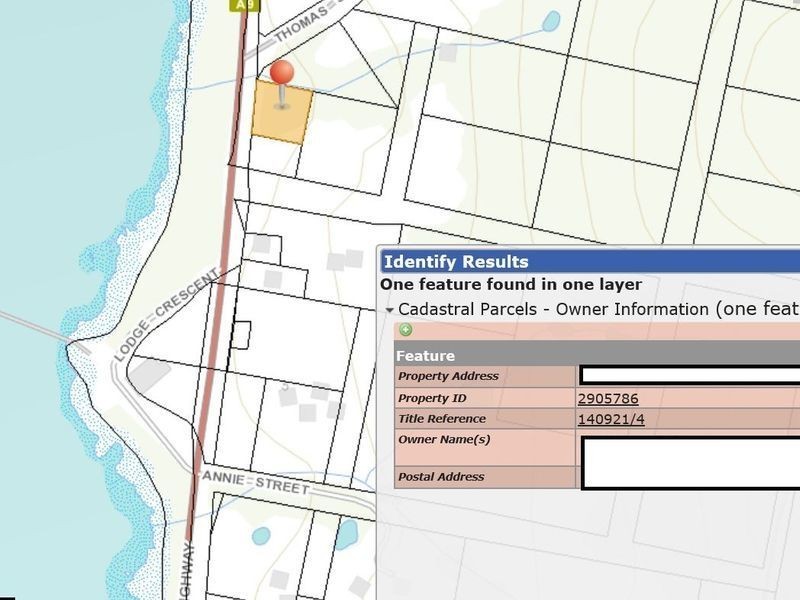Screen dimensions: 800x600
Task: Click the grey building beside Lodge Crescent
Action: point(149,374)
